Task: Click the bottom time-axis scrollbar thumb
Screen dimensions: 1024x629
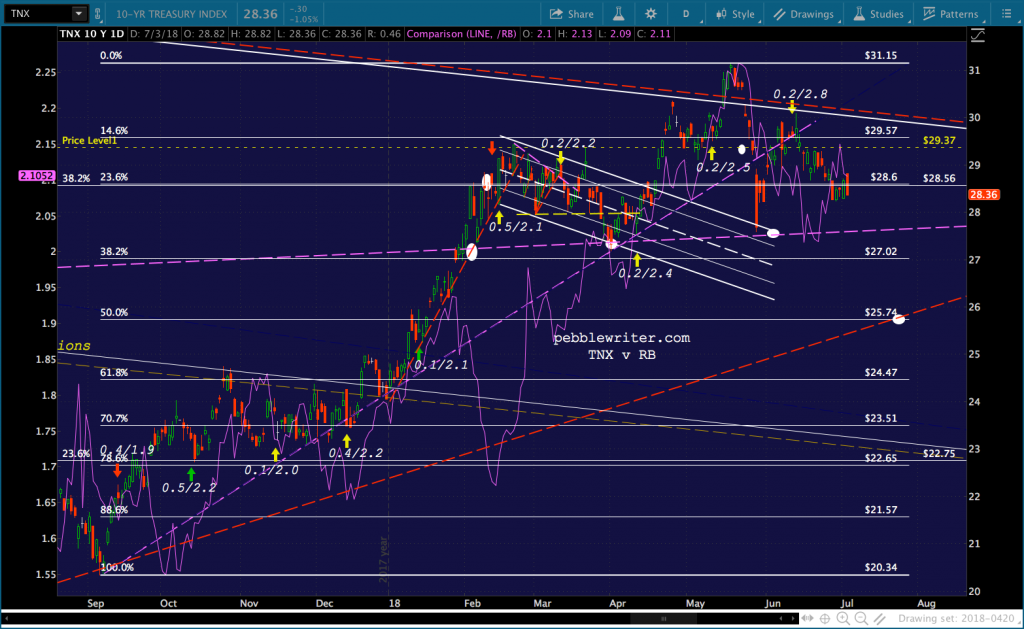Action: click(663, 618)
